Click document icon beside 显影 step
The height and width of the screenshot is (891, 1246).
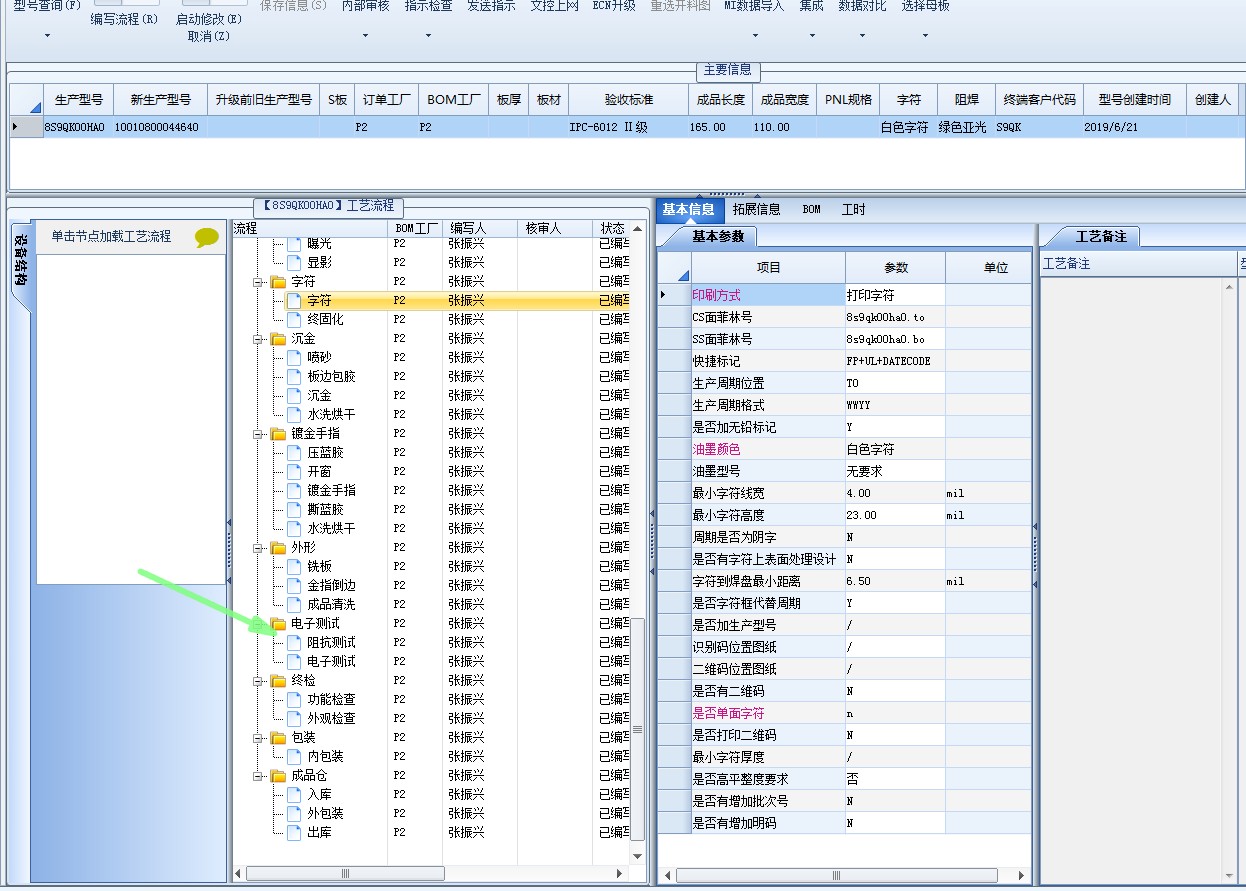pos(294,262)
